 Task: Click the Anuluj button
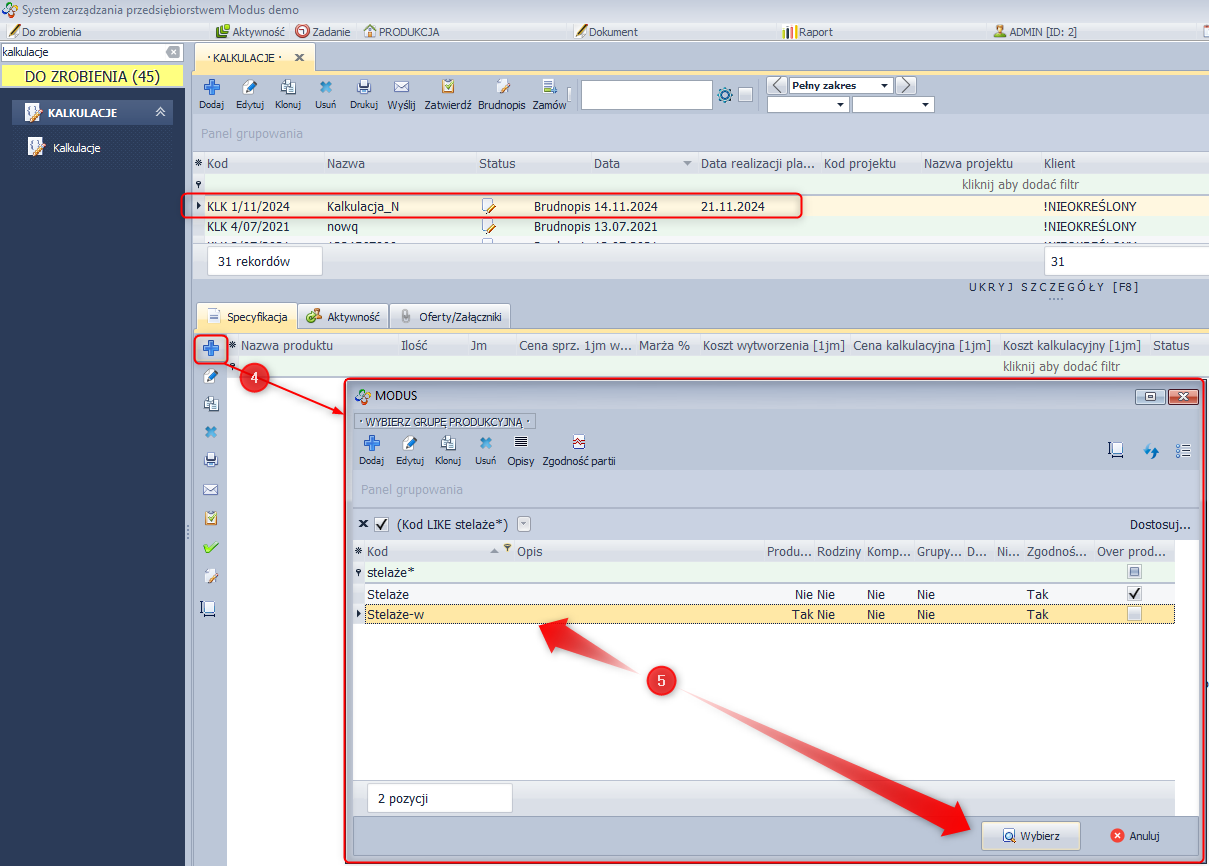pyautogui.click(x=1135, y=835)
